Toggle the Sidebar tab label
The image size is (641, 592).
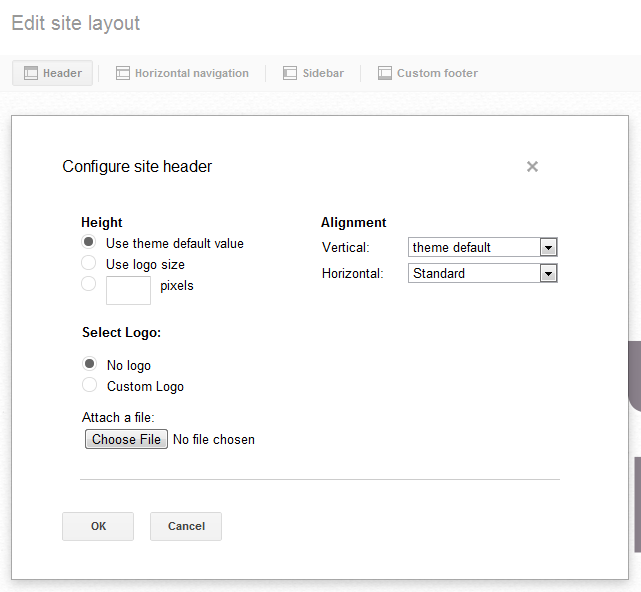[x=323, y=73]
